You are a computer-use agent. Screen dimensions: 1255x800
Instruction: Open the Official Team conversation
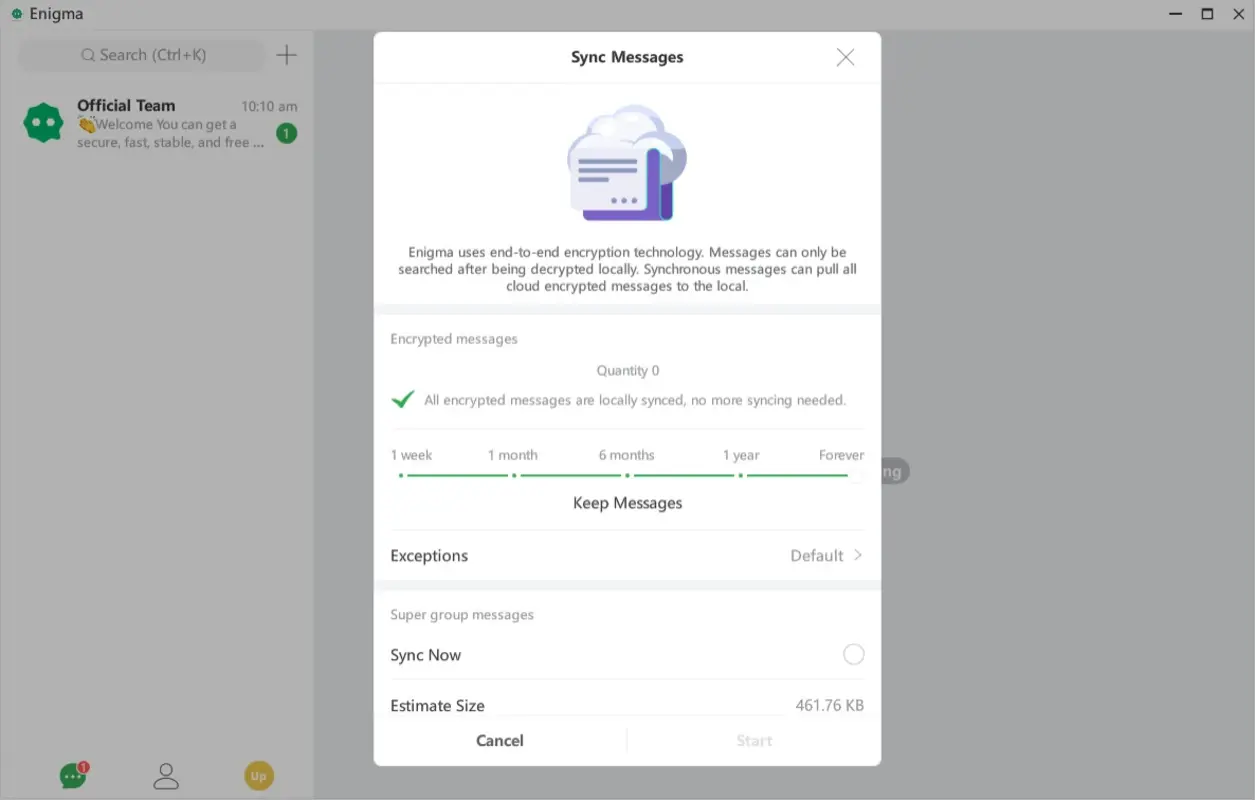point(160,121)
